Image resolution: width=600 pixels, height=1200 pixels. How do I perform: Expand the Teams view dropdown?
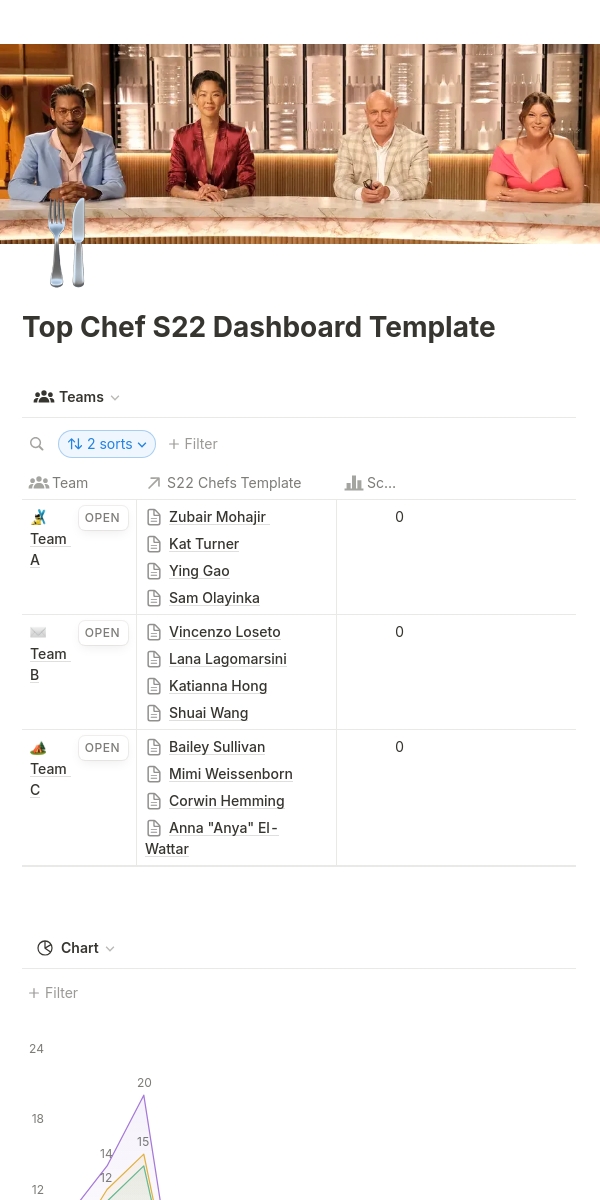coord(77,397)
